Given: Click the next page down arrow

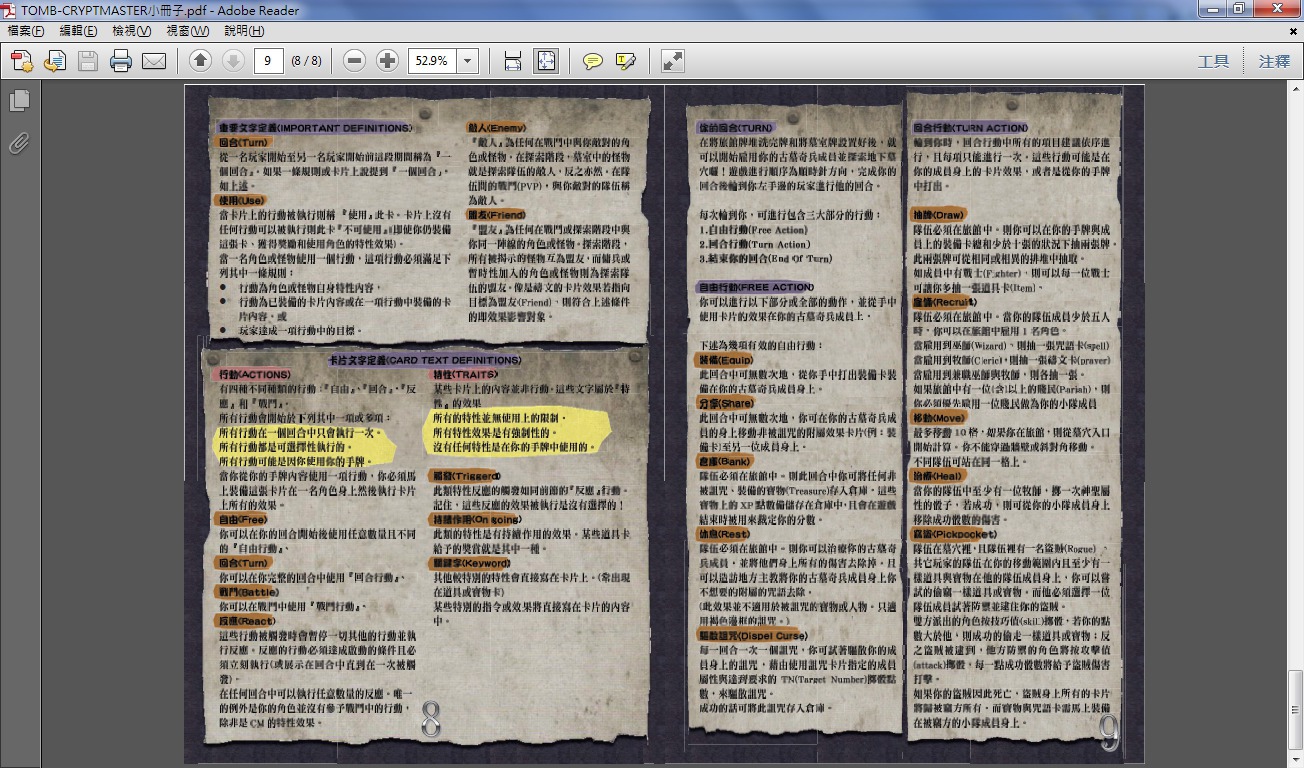Looking at the screenshot, I should pyautogui.click(x=233, y=61).
